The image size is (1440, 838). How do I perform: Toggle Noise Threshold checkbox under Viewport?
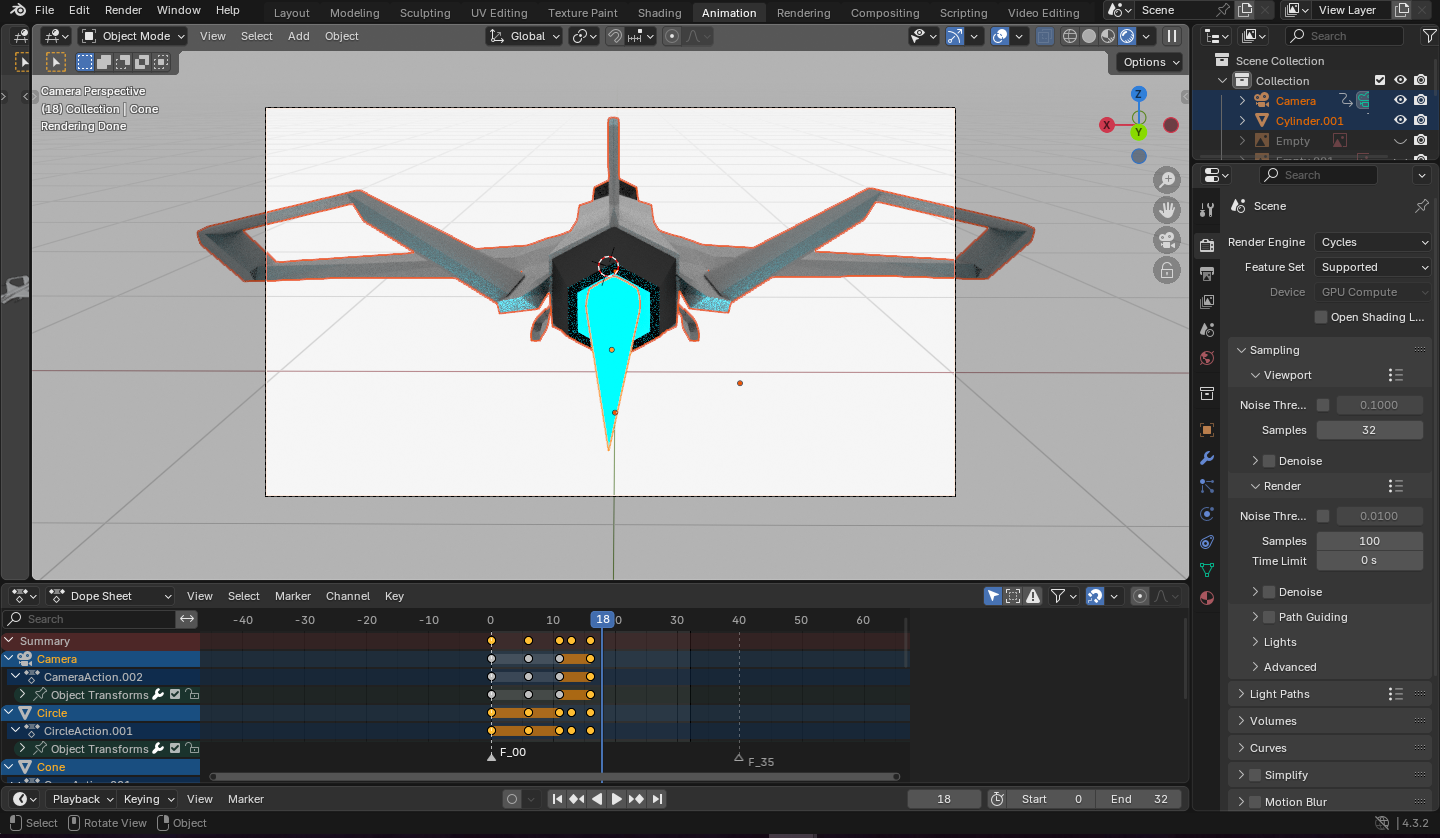pyautogui.click(x=1323, y=405)
